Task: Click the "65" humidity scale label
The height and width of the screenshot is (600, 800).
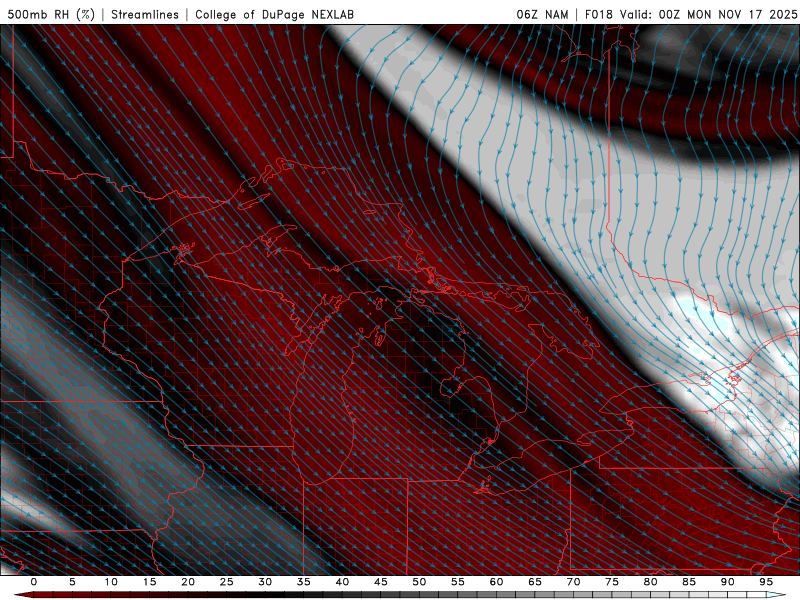Action: pos(535,582)
